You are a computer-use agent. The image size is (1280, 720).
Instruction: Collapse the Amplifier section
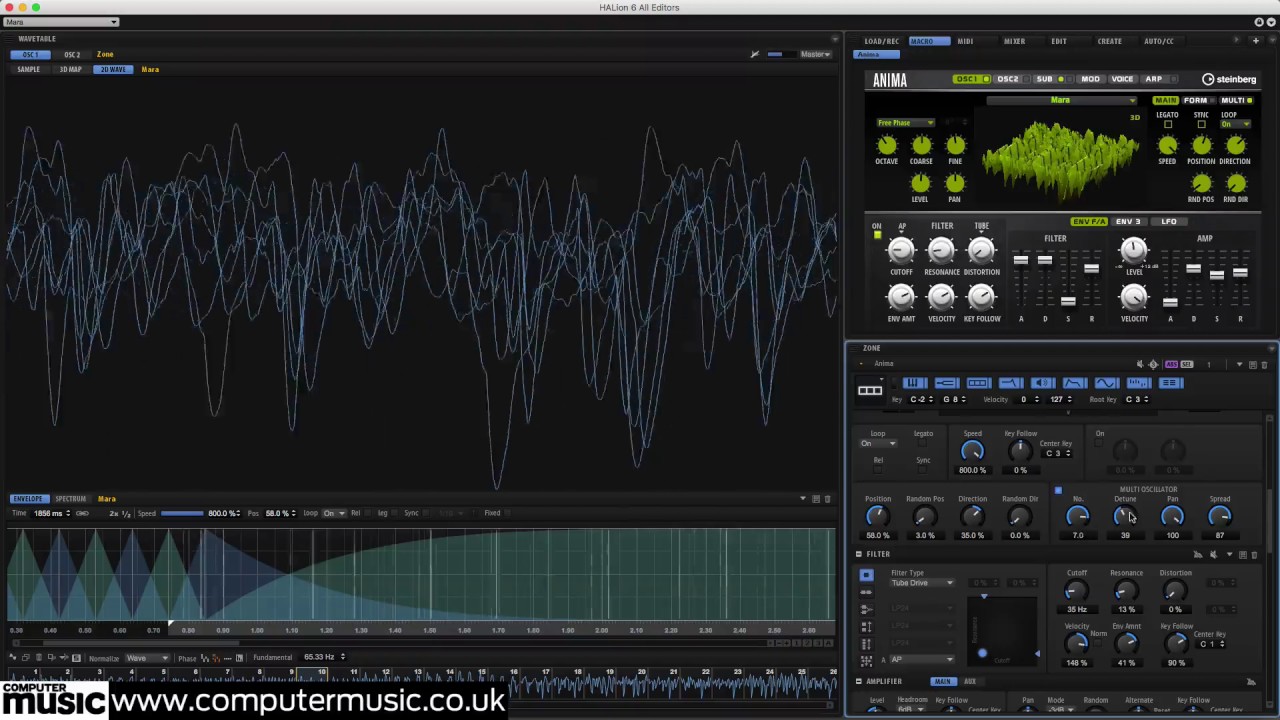click(x=859, y=681)
